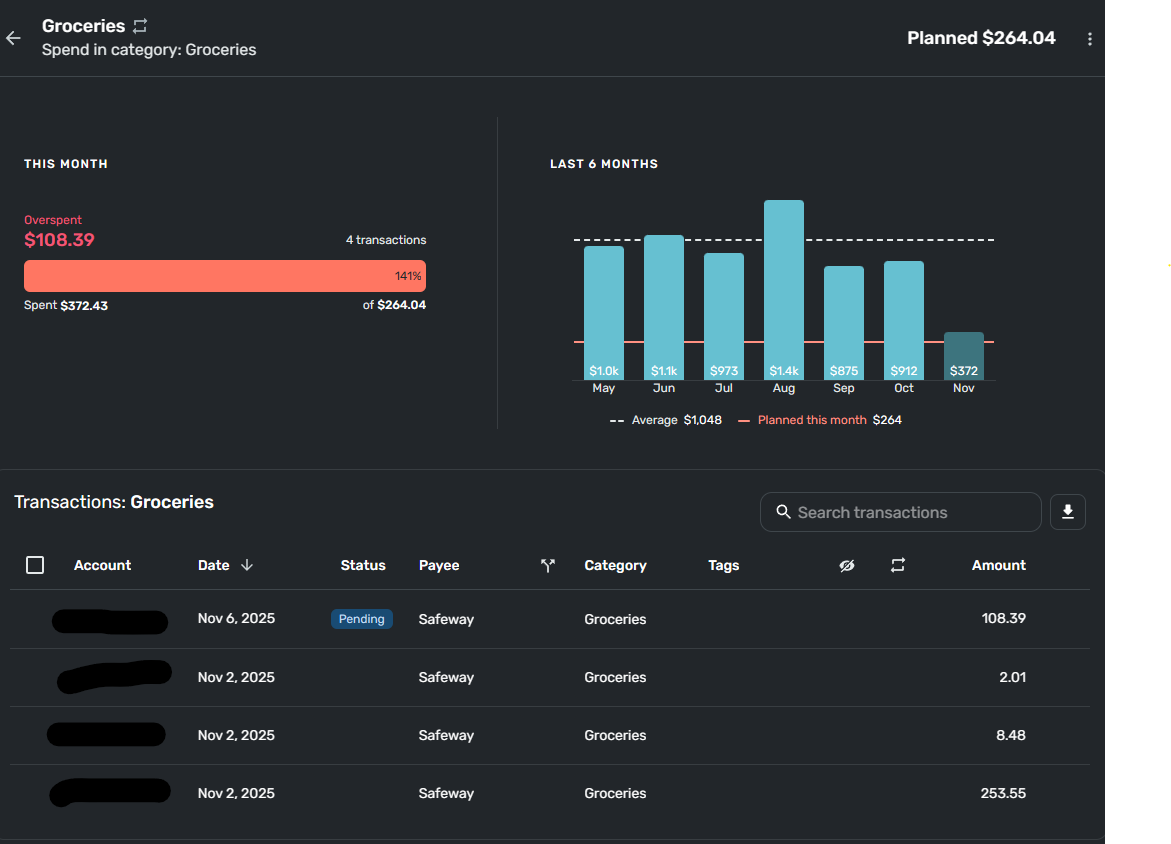Select the August $1.4k chart bar

tap(783, 290)
